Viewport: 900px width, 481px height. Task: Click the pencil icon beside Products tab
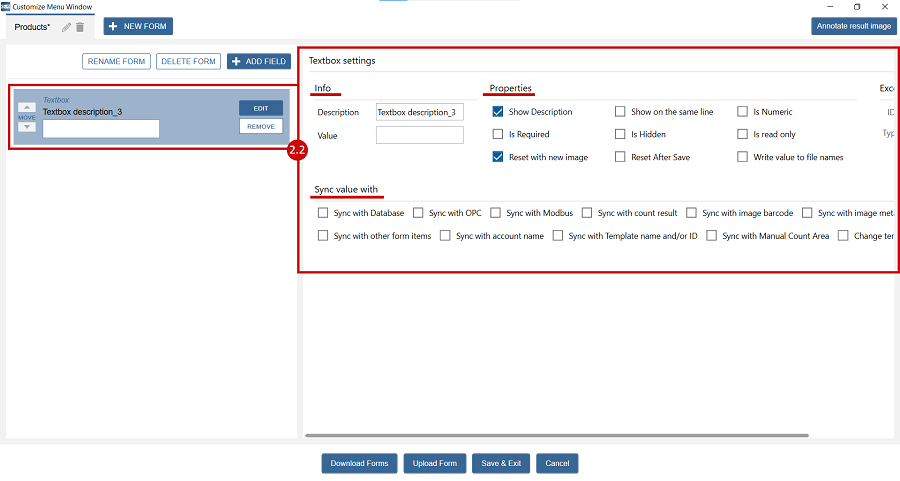tap(67, 27)
